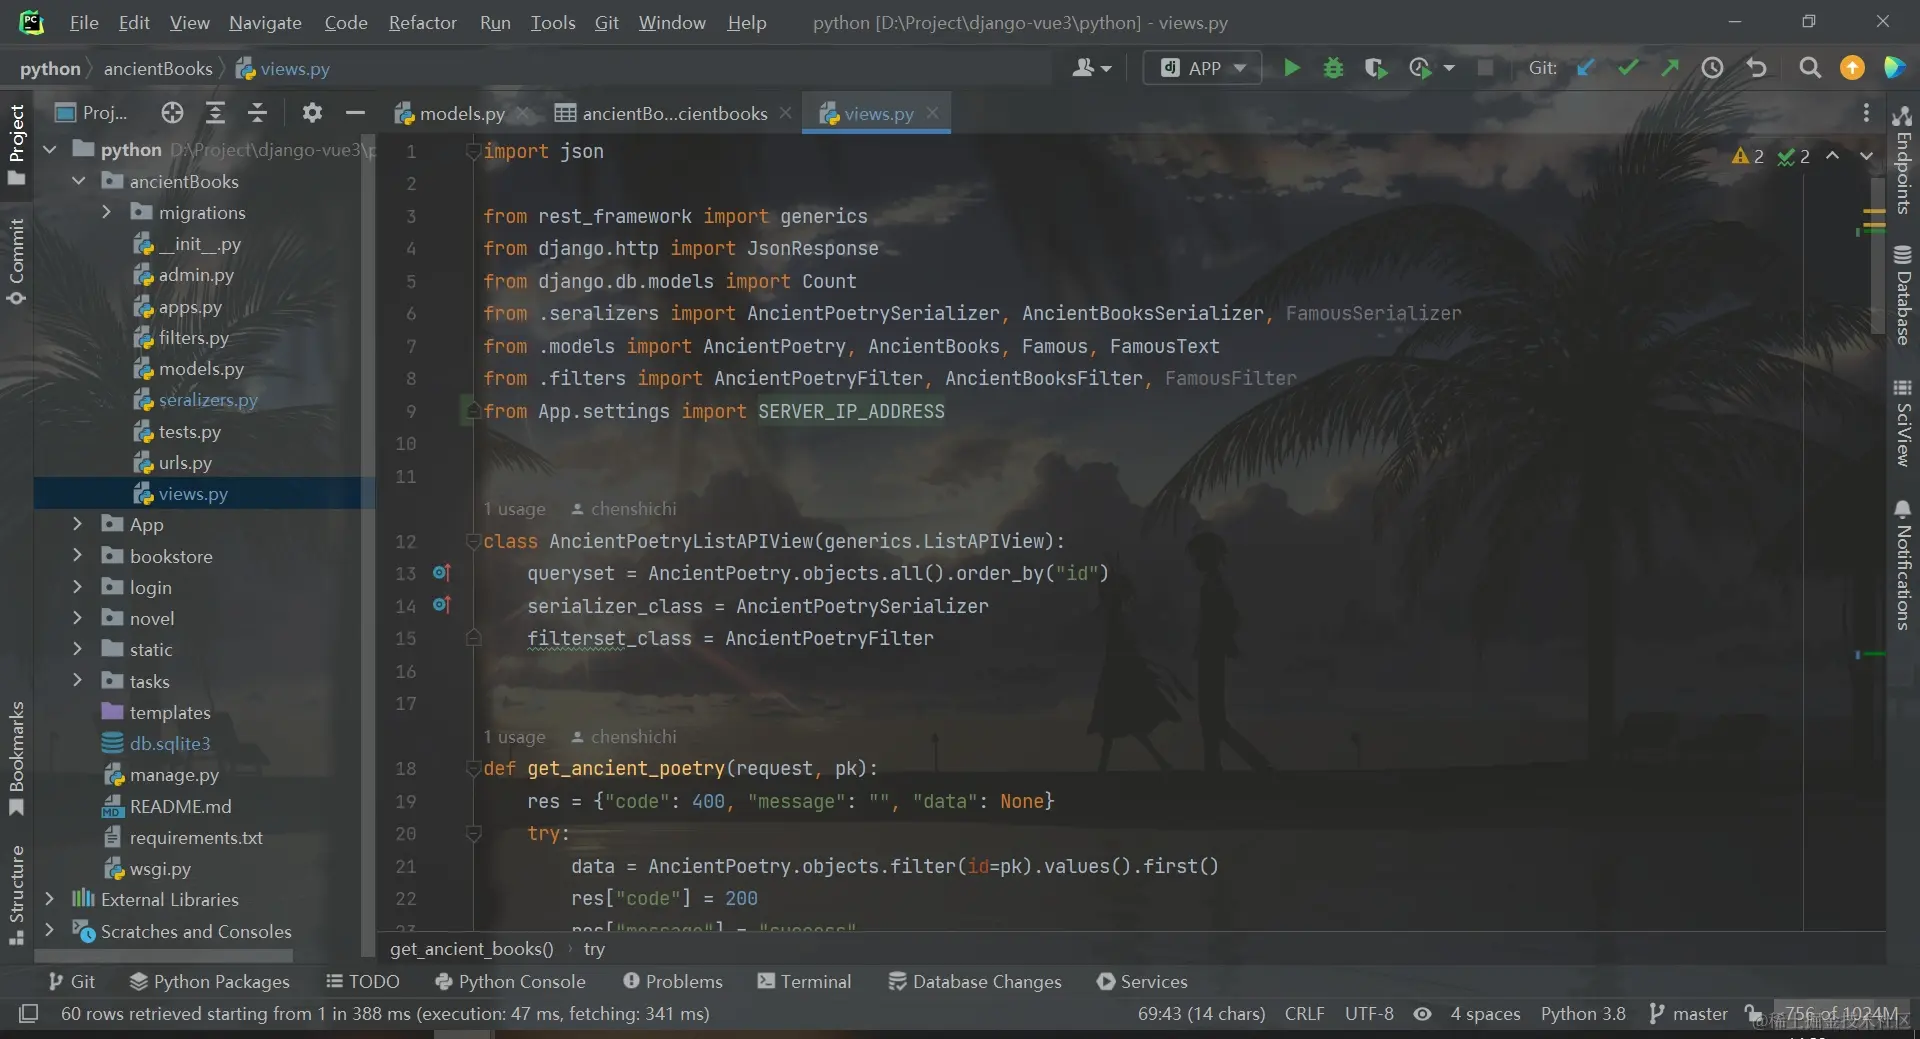The height and width of the screenshot is (1039, 1920).
Task: Click the memory usage indicator
Action: pyautogui.click(x=1841, y=1013)
